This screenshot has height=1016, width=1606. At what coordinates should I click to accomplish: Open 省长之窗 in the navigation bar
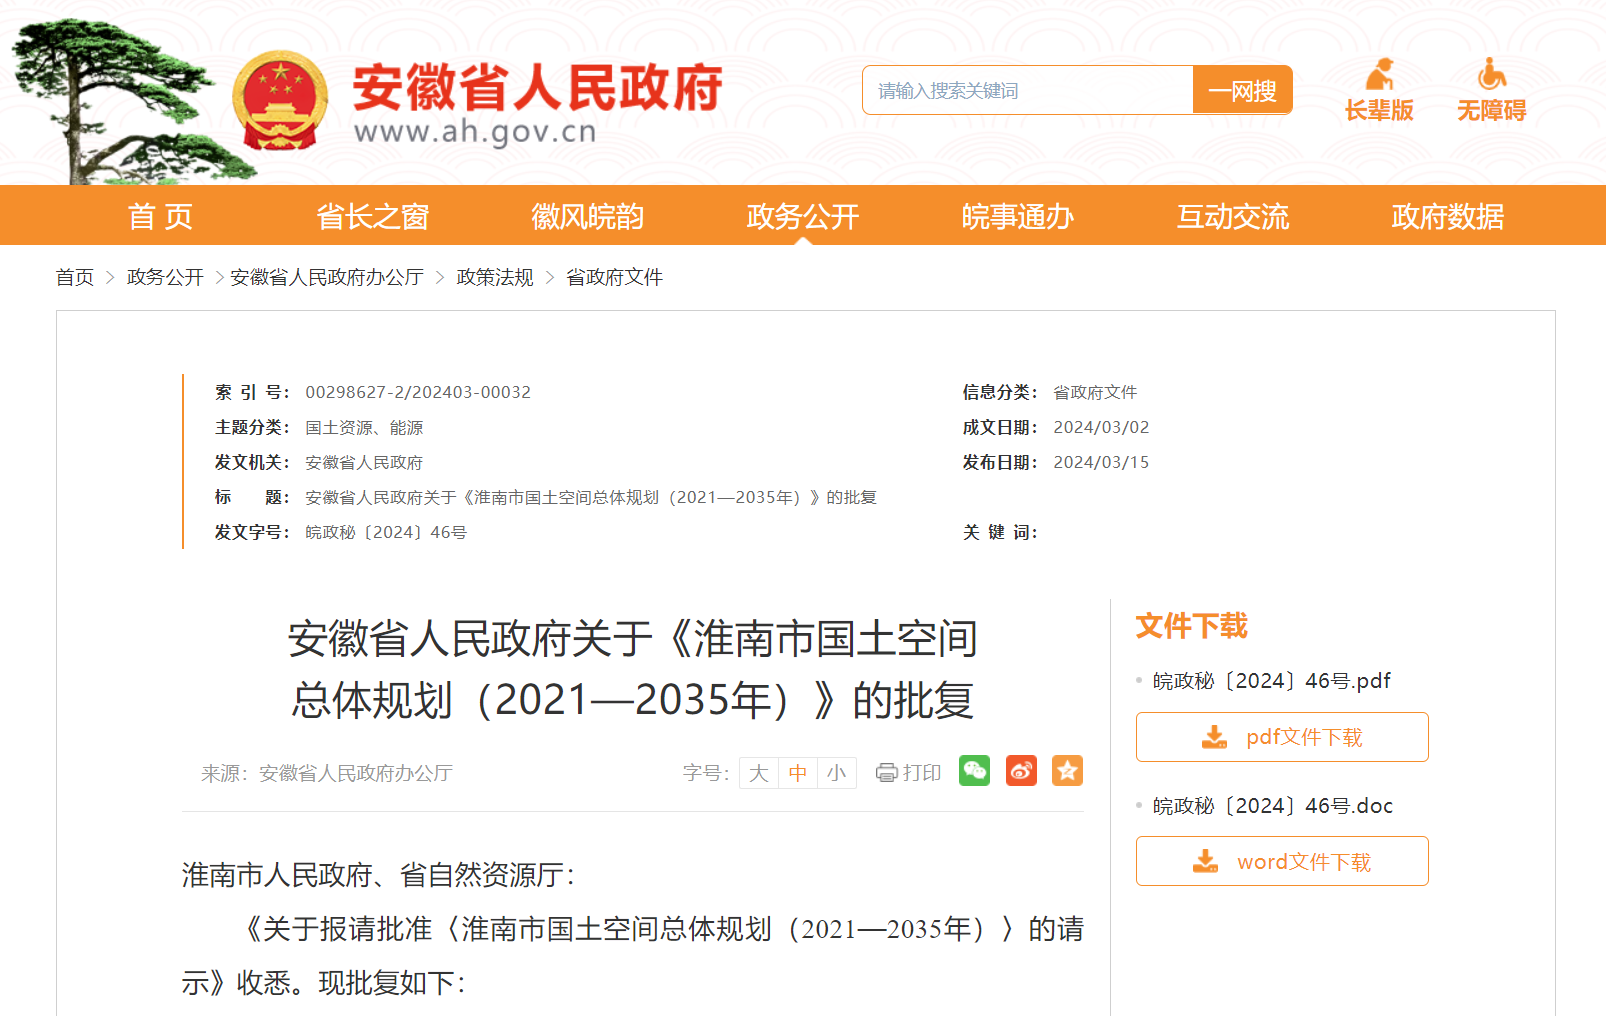pos(372,216)
